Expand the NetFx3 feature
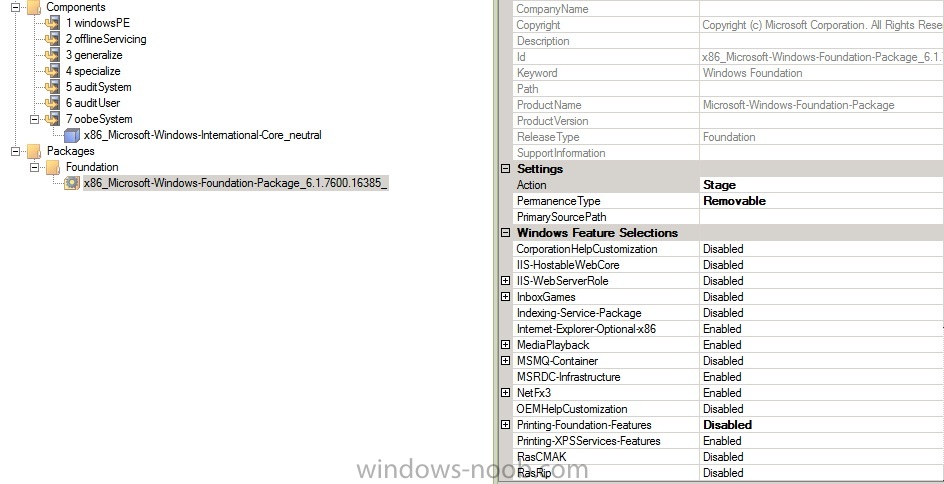The width and height of the screenshot is (944, 484). tap(506, 392)
